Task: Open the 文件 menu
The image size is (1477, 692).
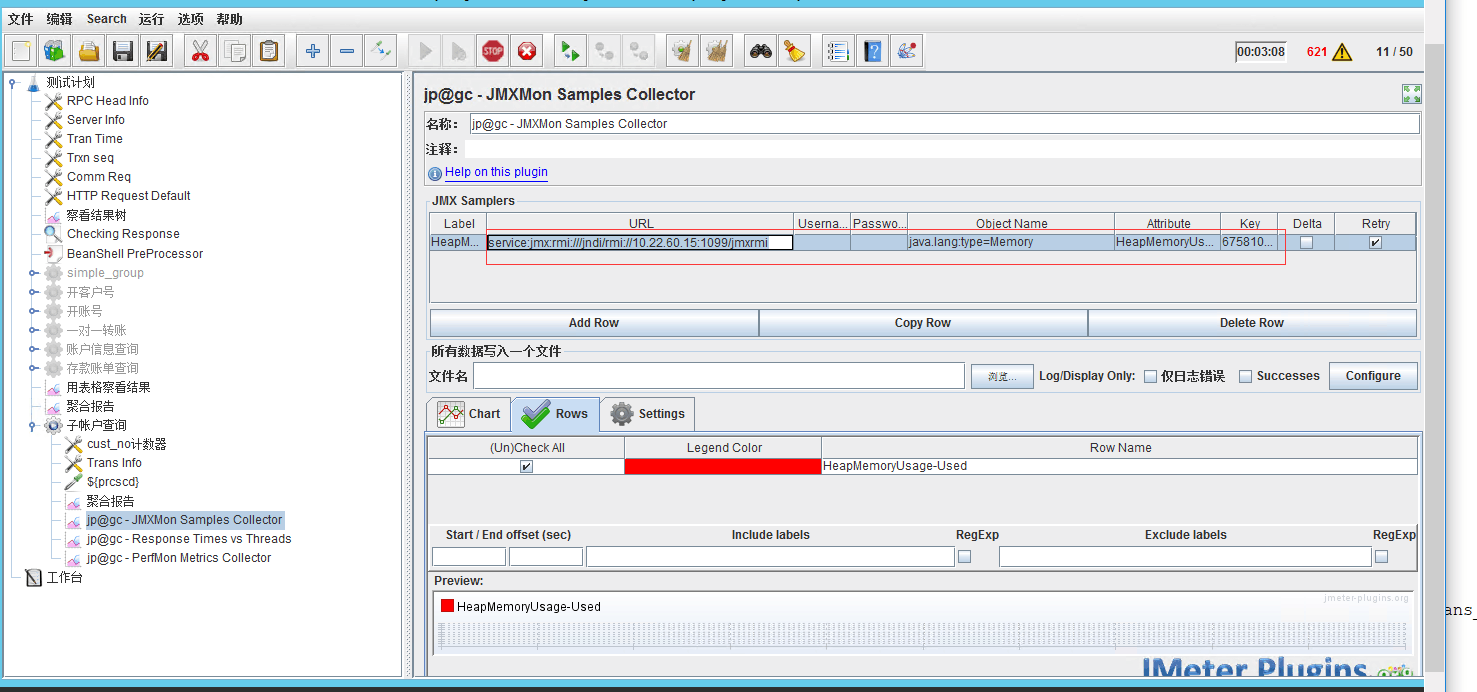Action: pyautogui.click(x=20, y=19)
